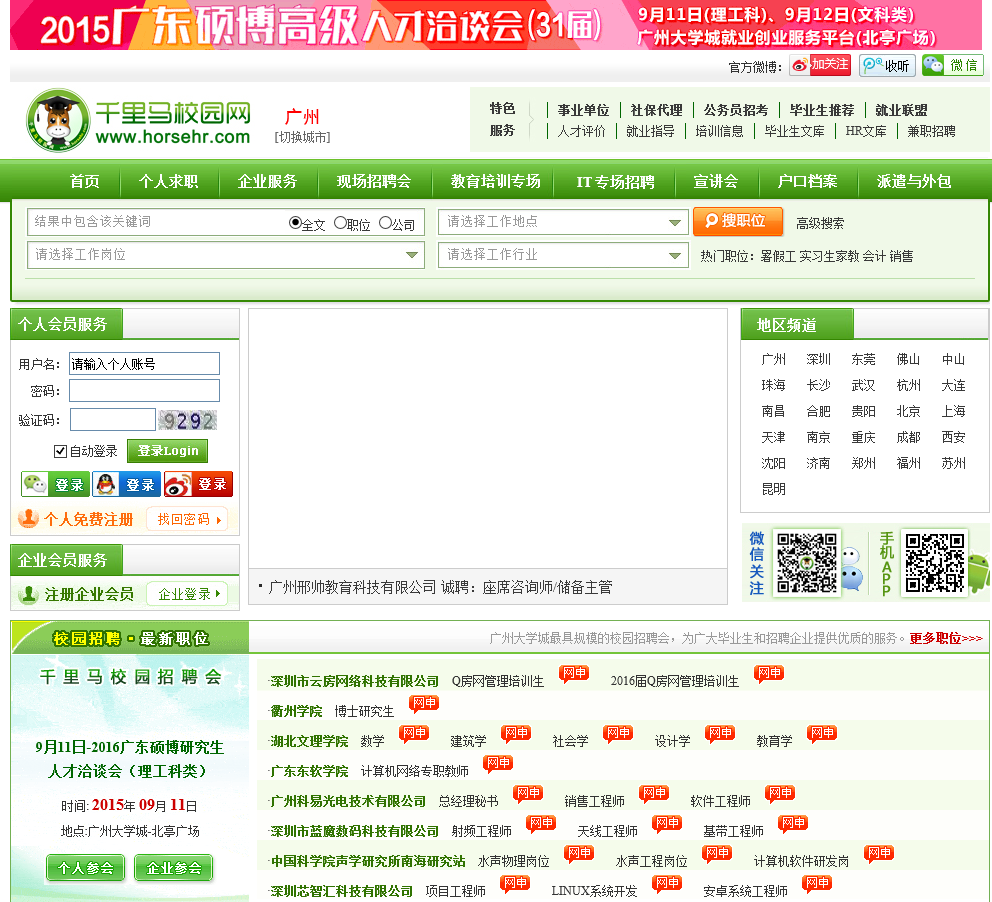Open the IT专场招聘 nav tab
The height and width of the screenshot is (902, 992).
615,182
